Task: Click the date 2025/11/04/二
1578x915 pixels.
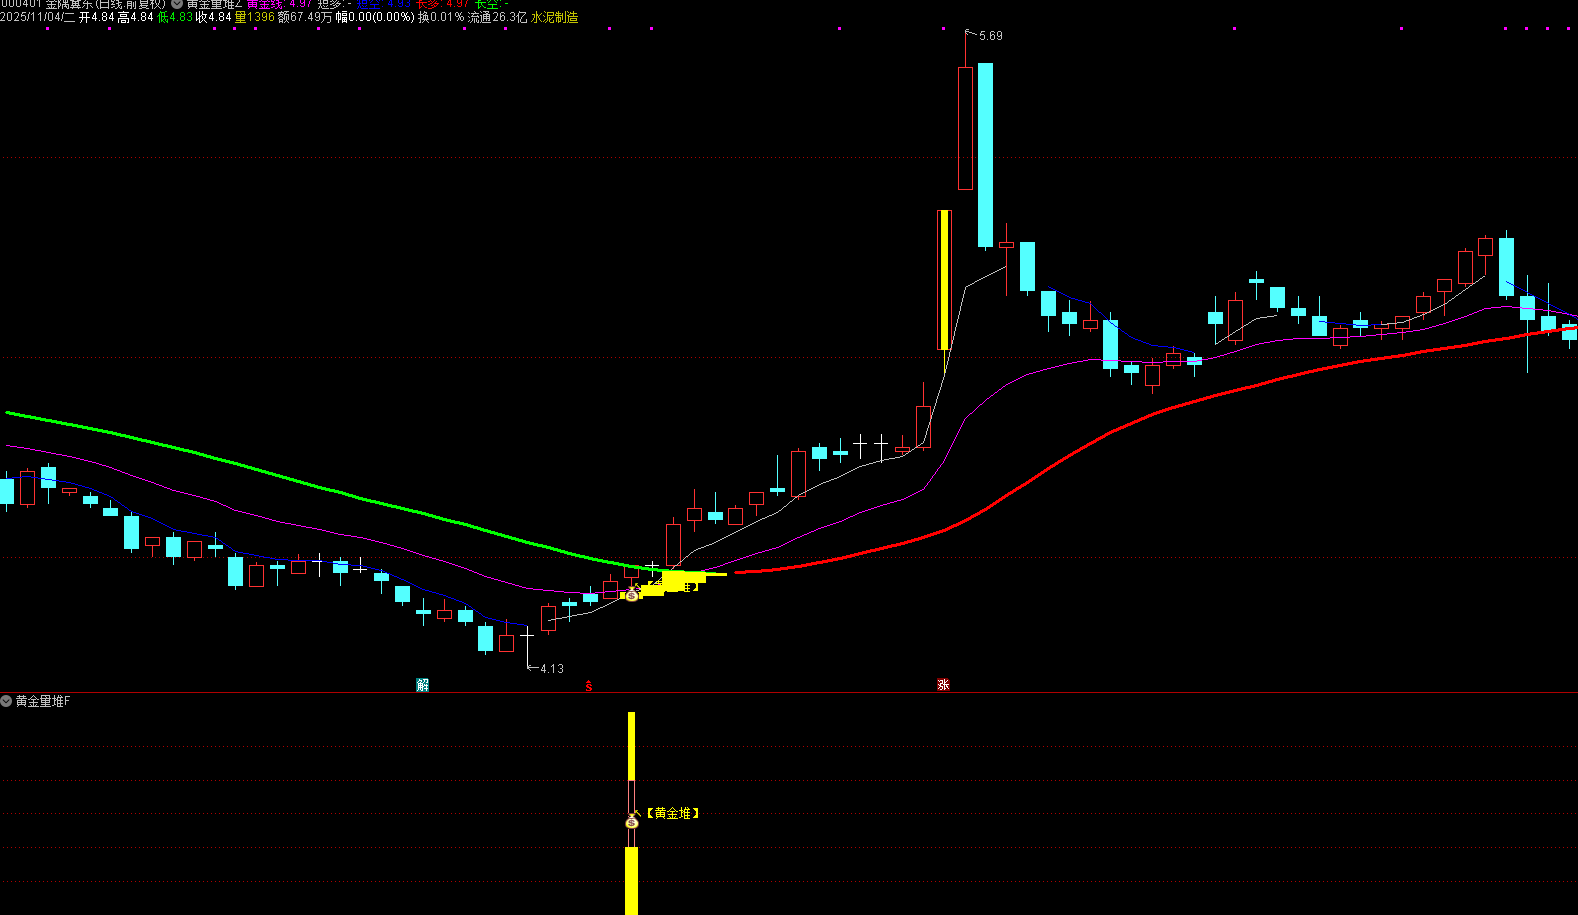Action: [37, 17]
